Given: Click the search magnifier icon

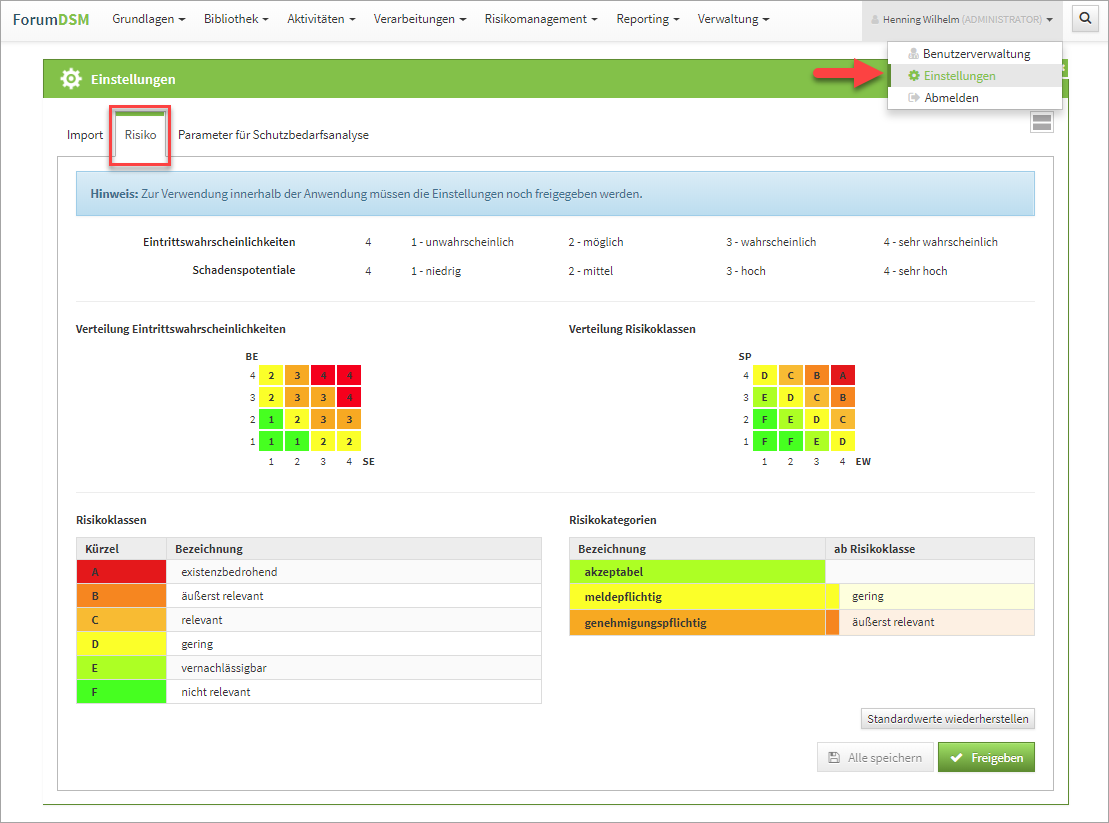Looking at the screenshot, I should [x=1085, y=19].
